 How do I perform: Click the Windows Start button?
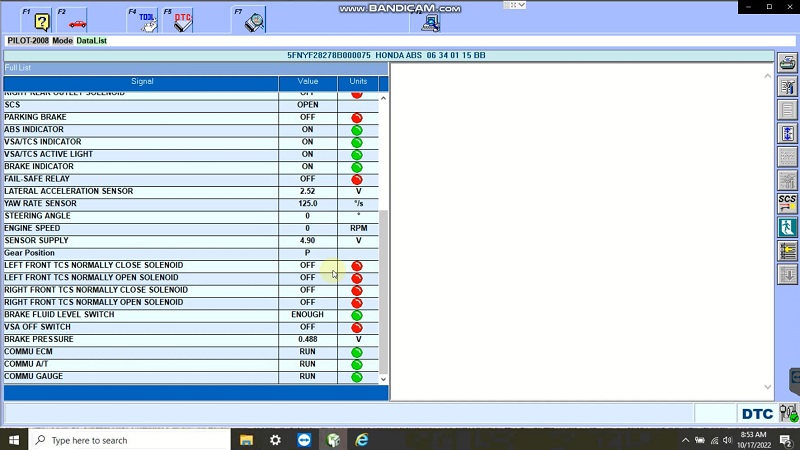[14, 440]
